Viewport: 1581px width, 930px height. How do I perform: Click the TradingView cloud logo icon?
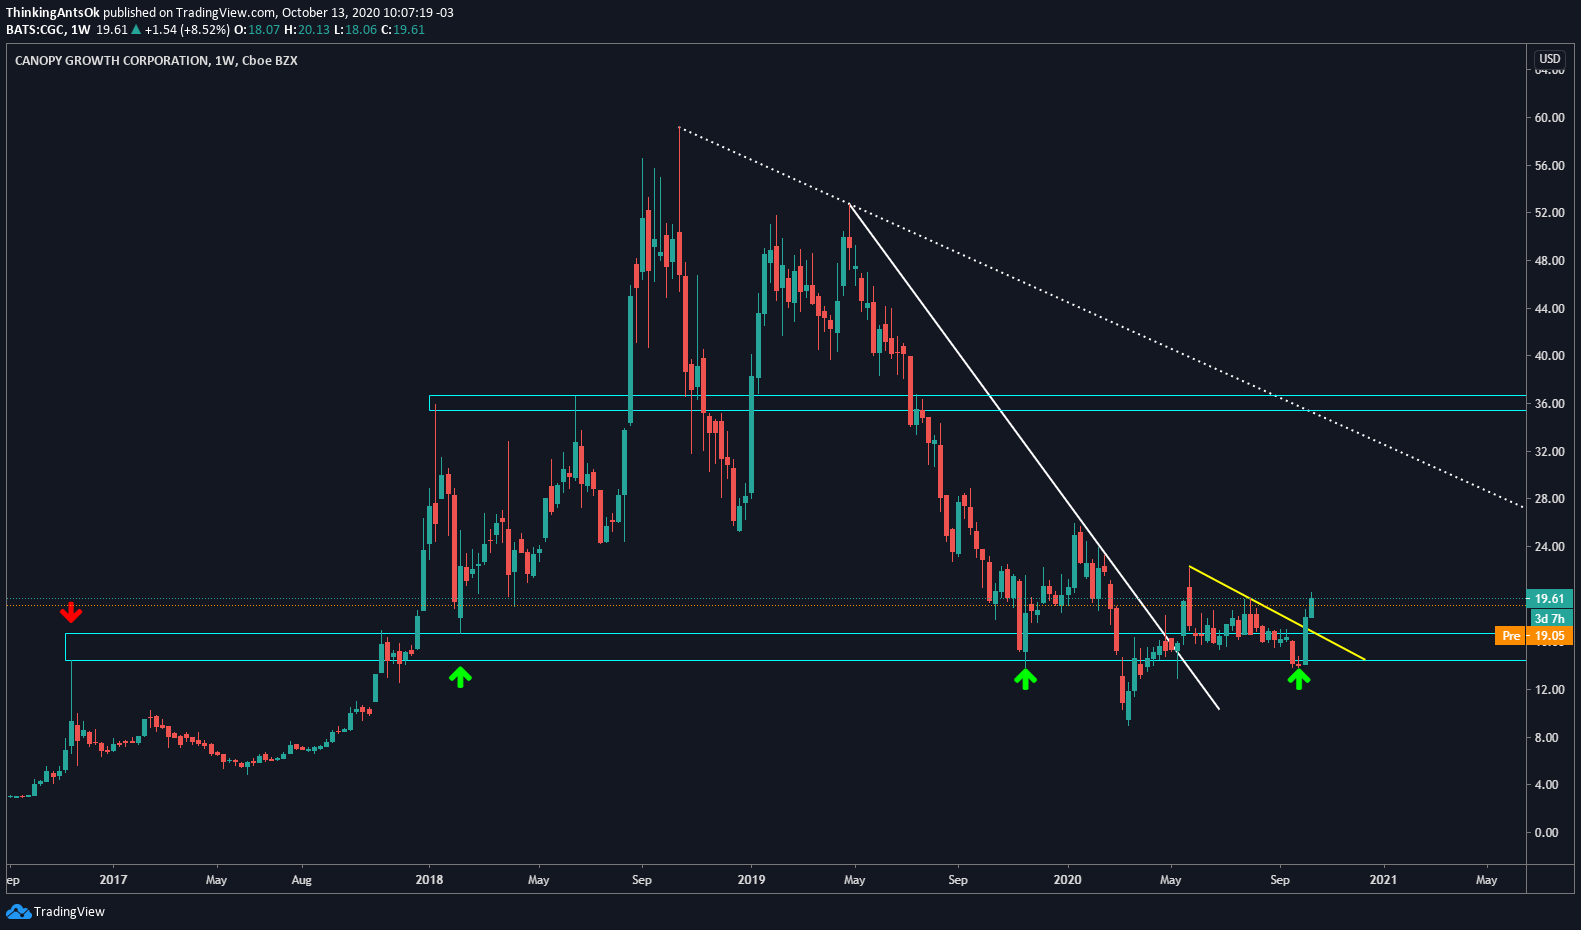coord(18,911)
